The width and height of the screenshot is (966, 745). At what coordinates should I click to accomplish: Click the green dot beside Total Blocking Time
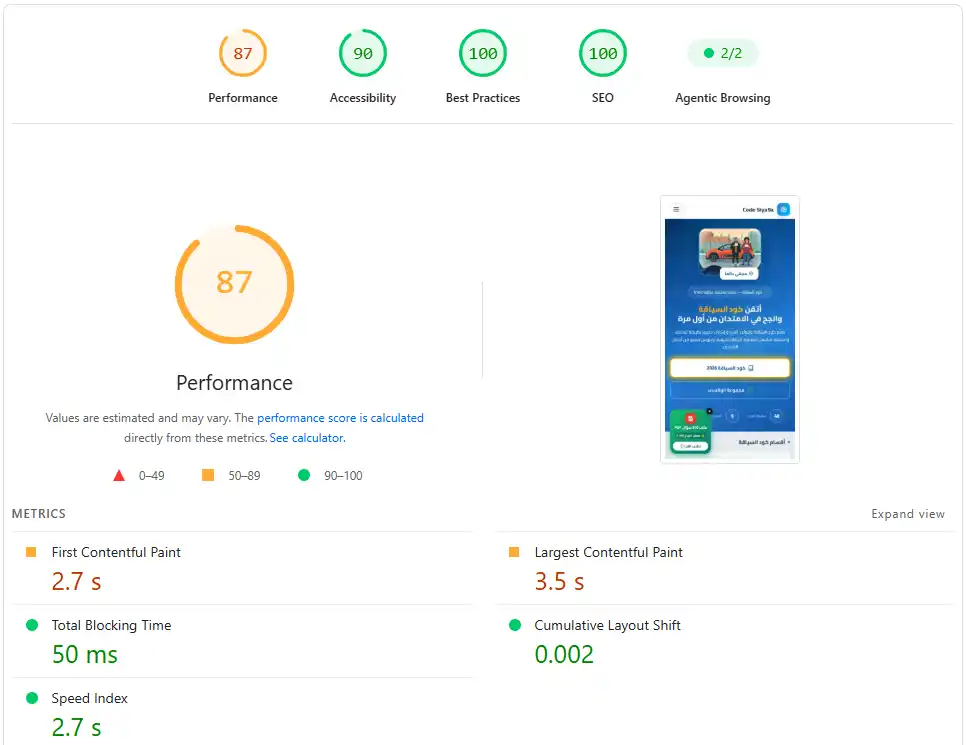32,625
